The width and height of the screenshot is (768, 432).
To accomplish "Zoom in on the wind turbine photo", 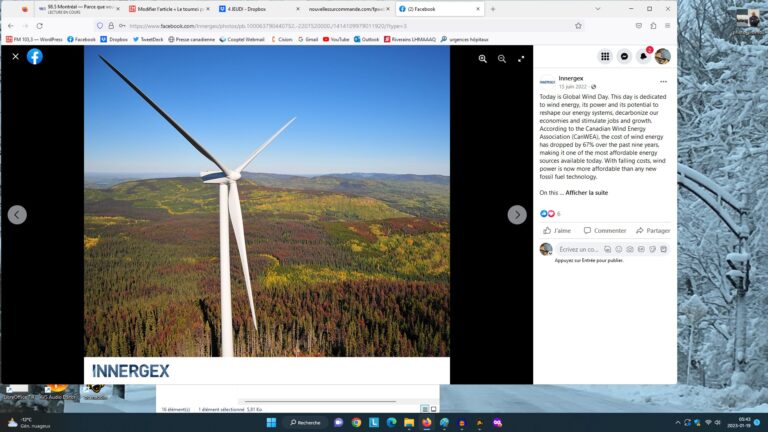I will [483, 59].
